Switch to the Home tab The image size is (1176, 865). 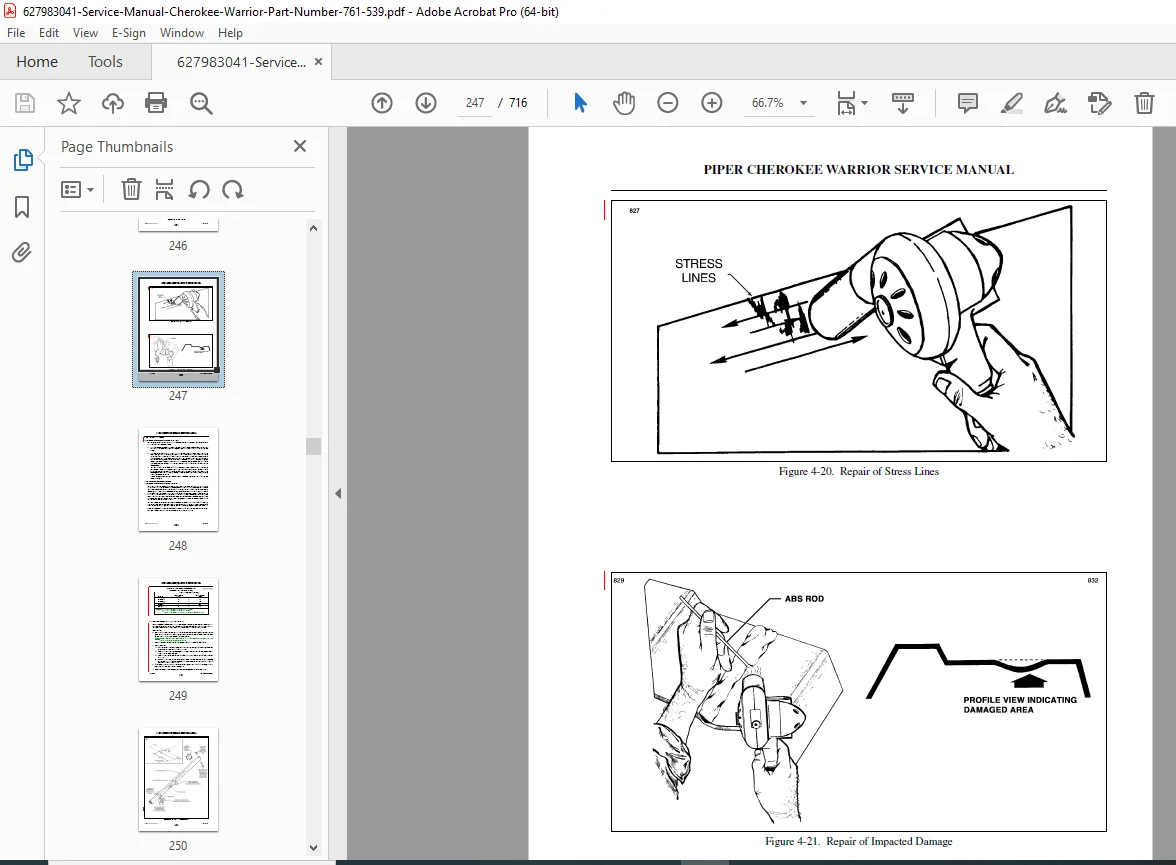37,62
